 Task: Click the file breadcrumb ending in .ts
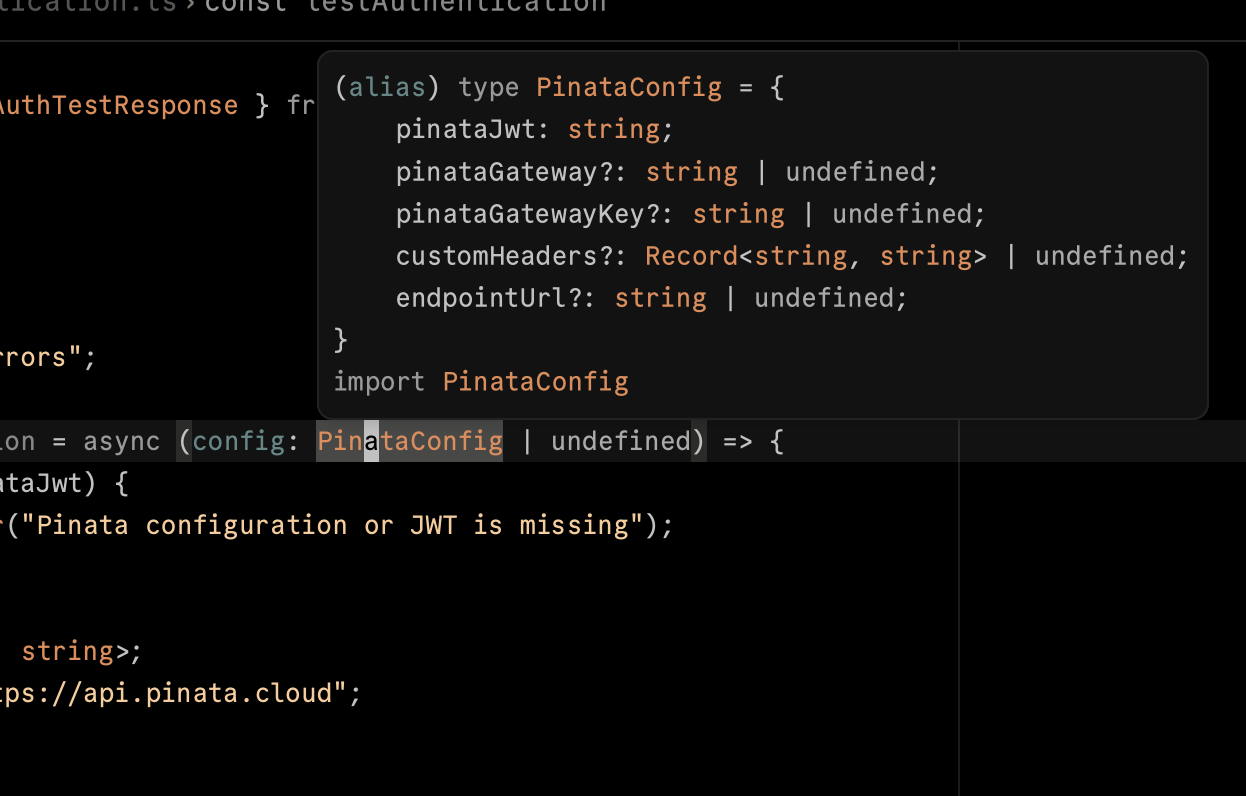pos(90,5)
